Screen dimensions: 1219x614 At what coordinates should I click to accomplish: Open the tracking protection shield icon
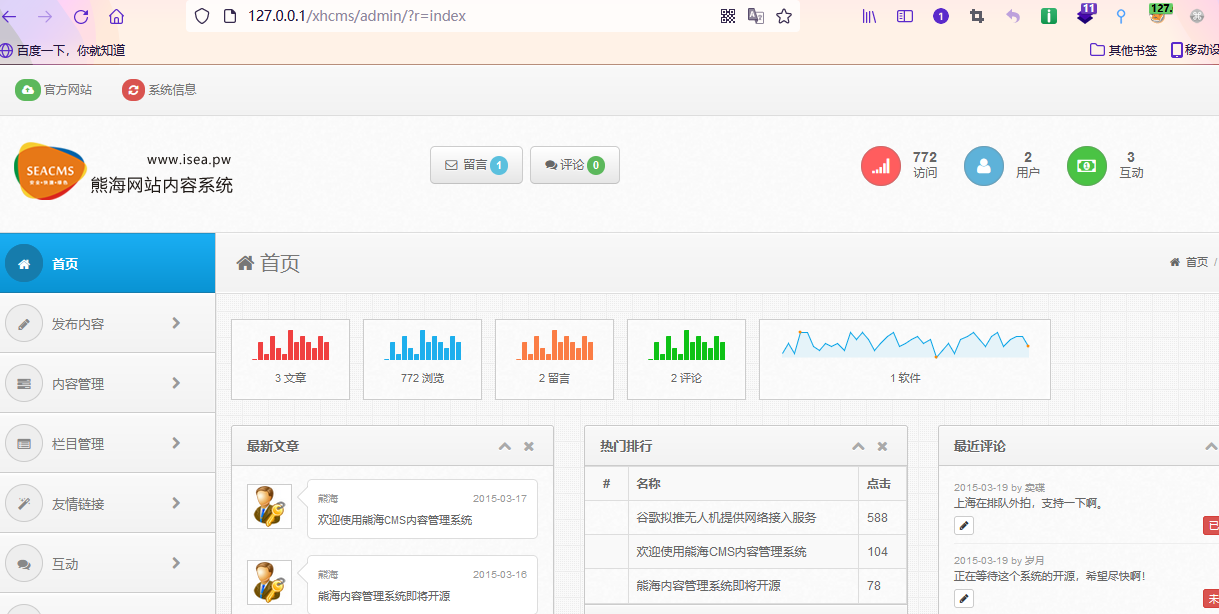click(x=202, y=16)
